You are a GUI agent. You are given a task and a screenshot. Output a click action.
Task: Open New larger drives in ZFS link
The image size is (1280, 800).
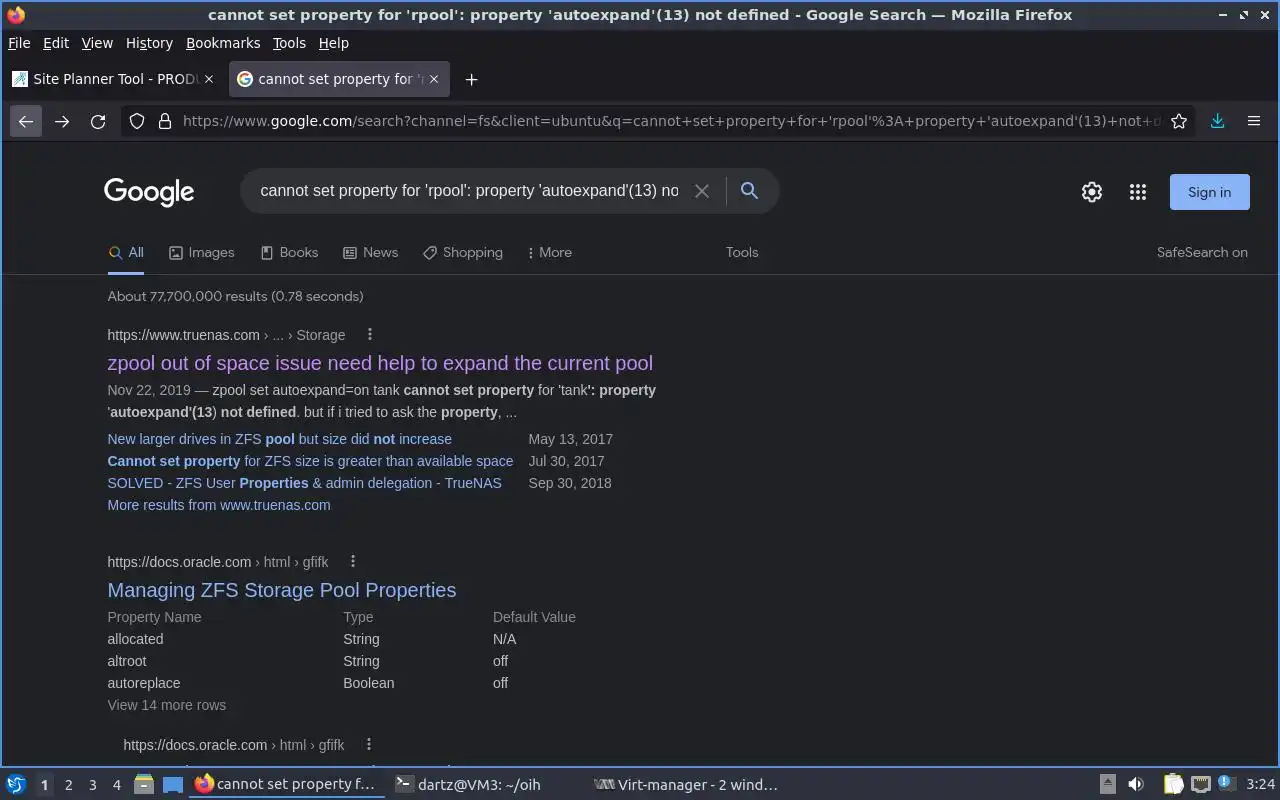tap(279, 439)
